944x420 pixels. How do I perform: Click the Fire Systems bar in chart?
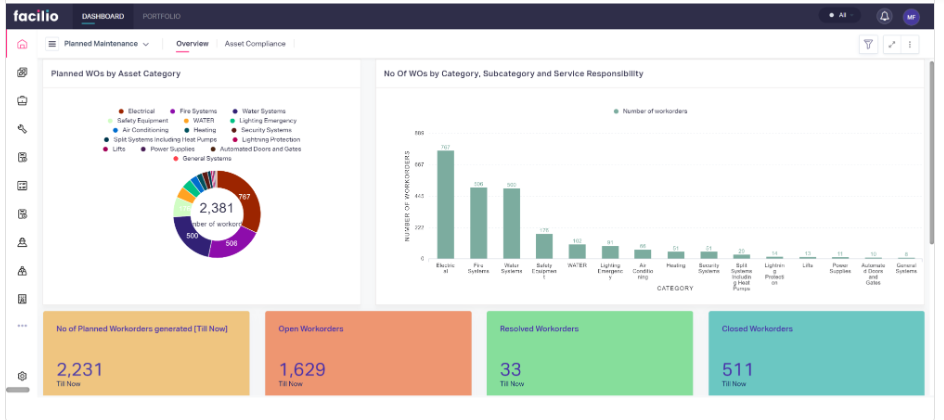point(479,223)
